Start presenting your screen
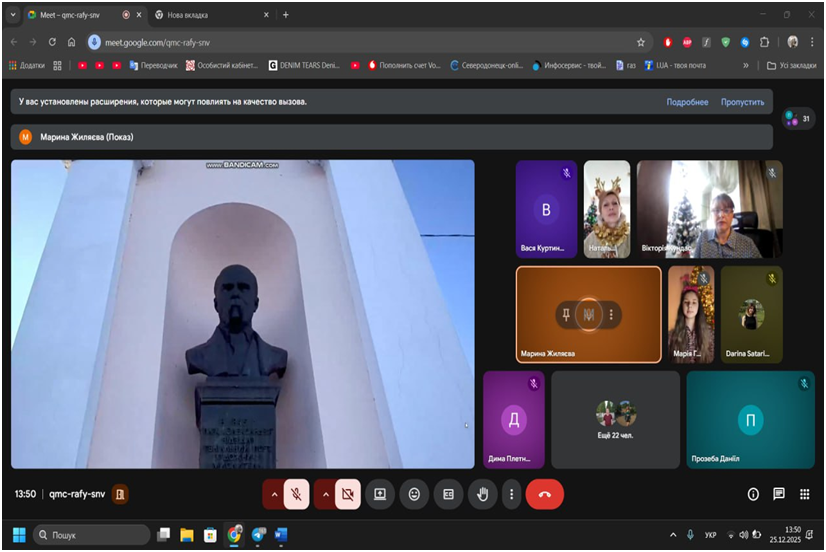 point(380,494)
